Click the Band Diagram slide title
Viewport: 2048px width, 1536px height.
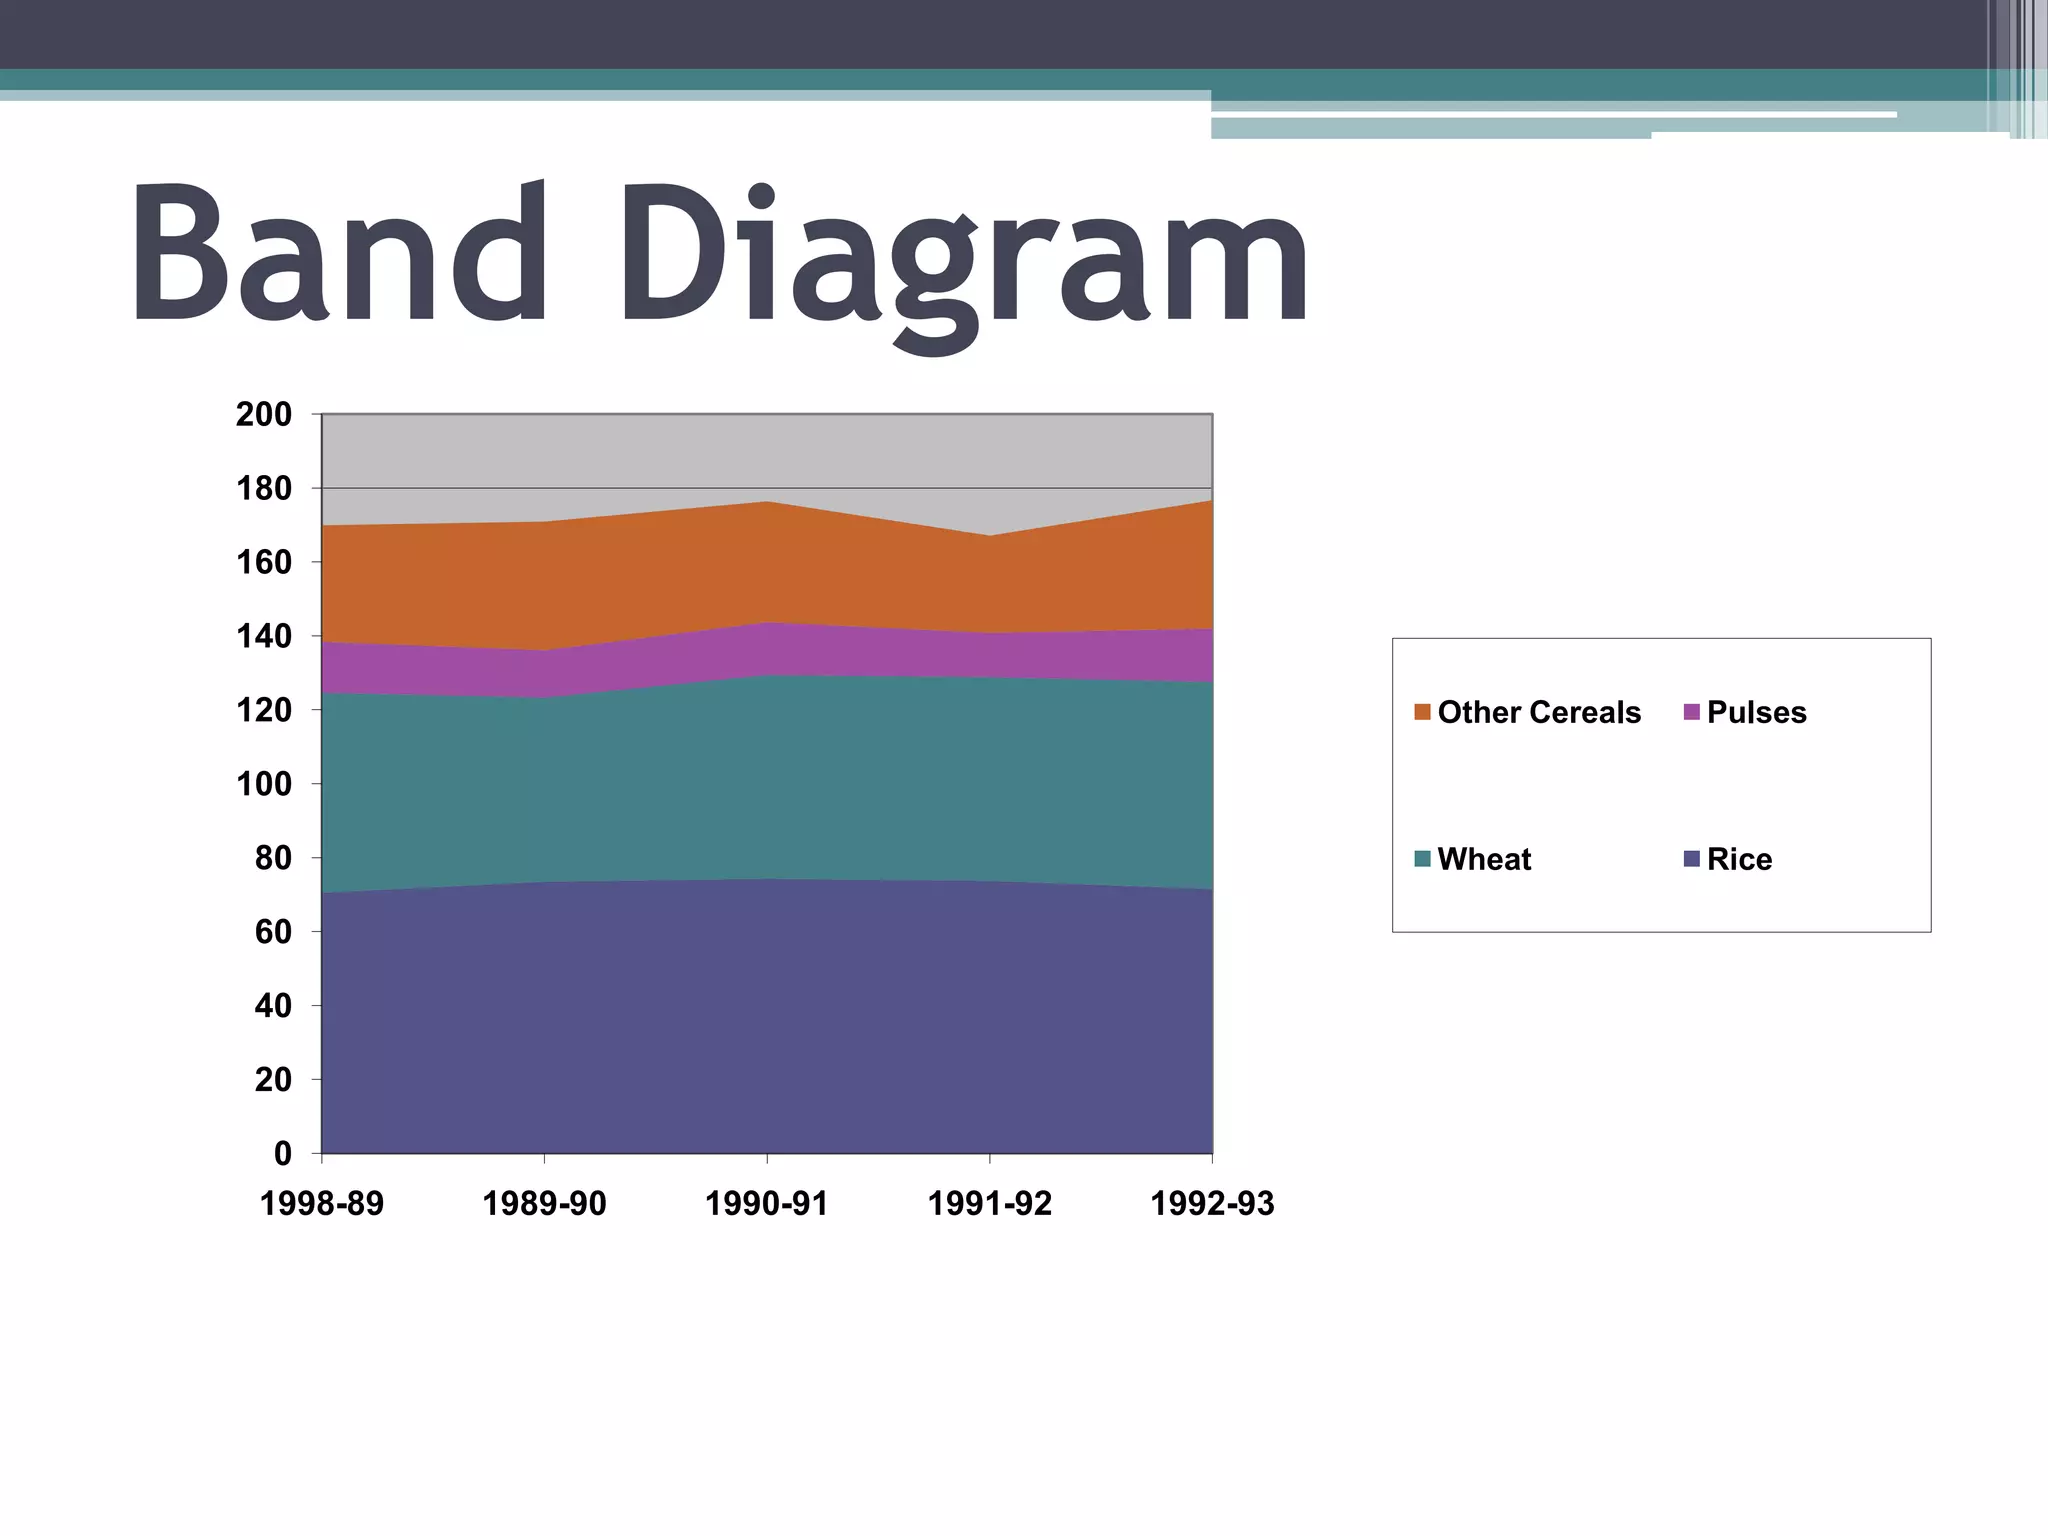pyautogui.click(x=720, y=257)
